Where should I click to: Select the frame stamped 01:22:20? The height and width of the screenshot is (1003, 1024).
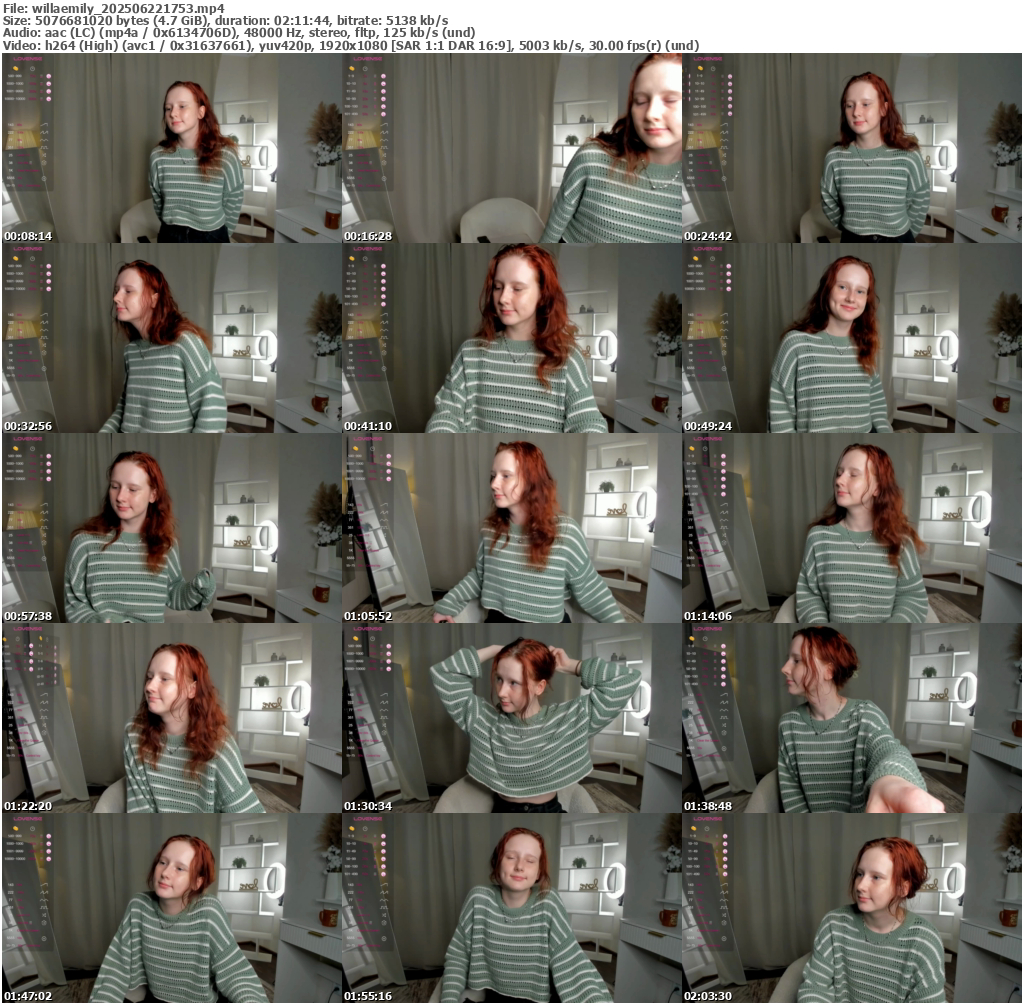click(x=171, y=718)
